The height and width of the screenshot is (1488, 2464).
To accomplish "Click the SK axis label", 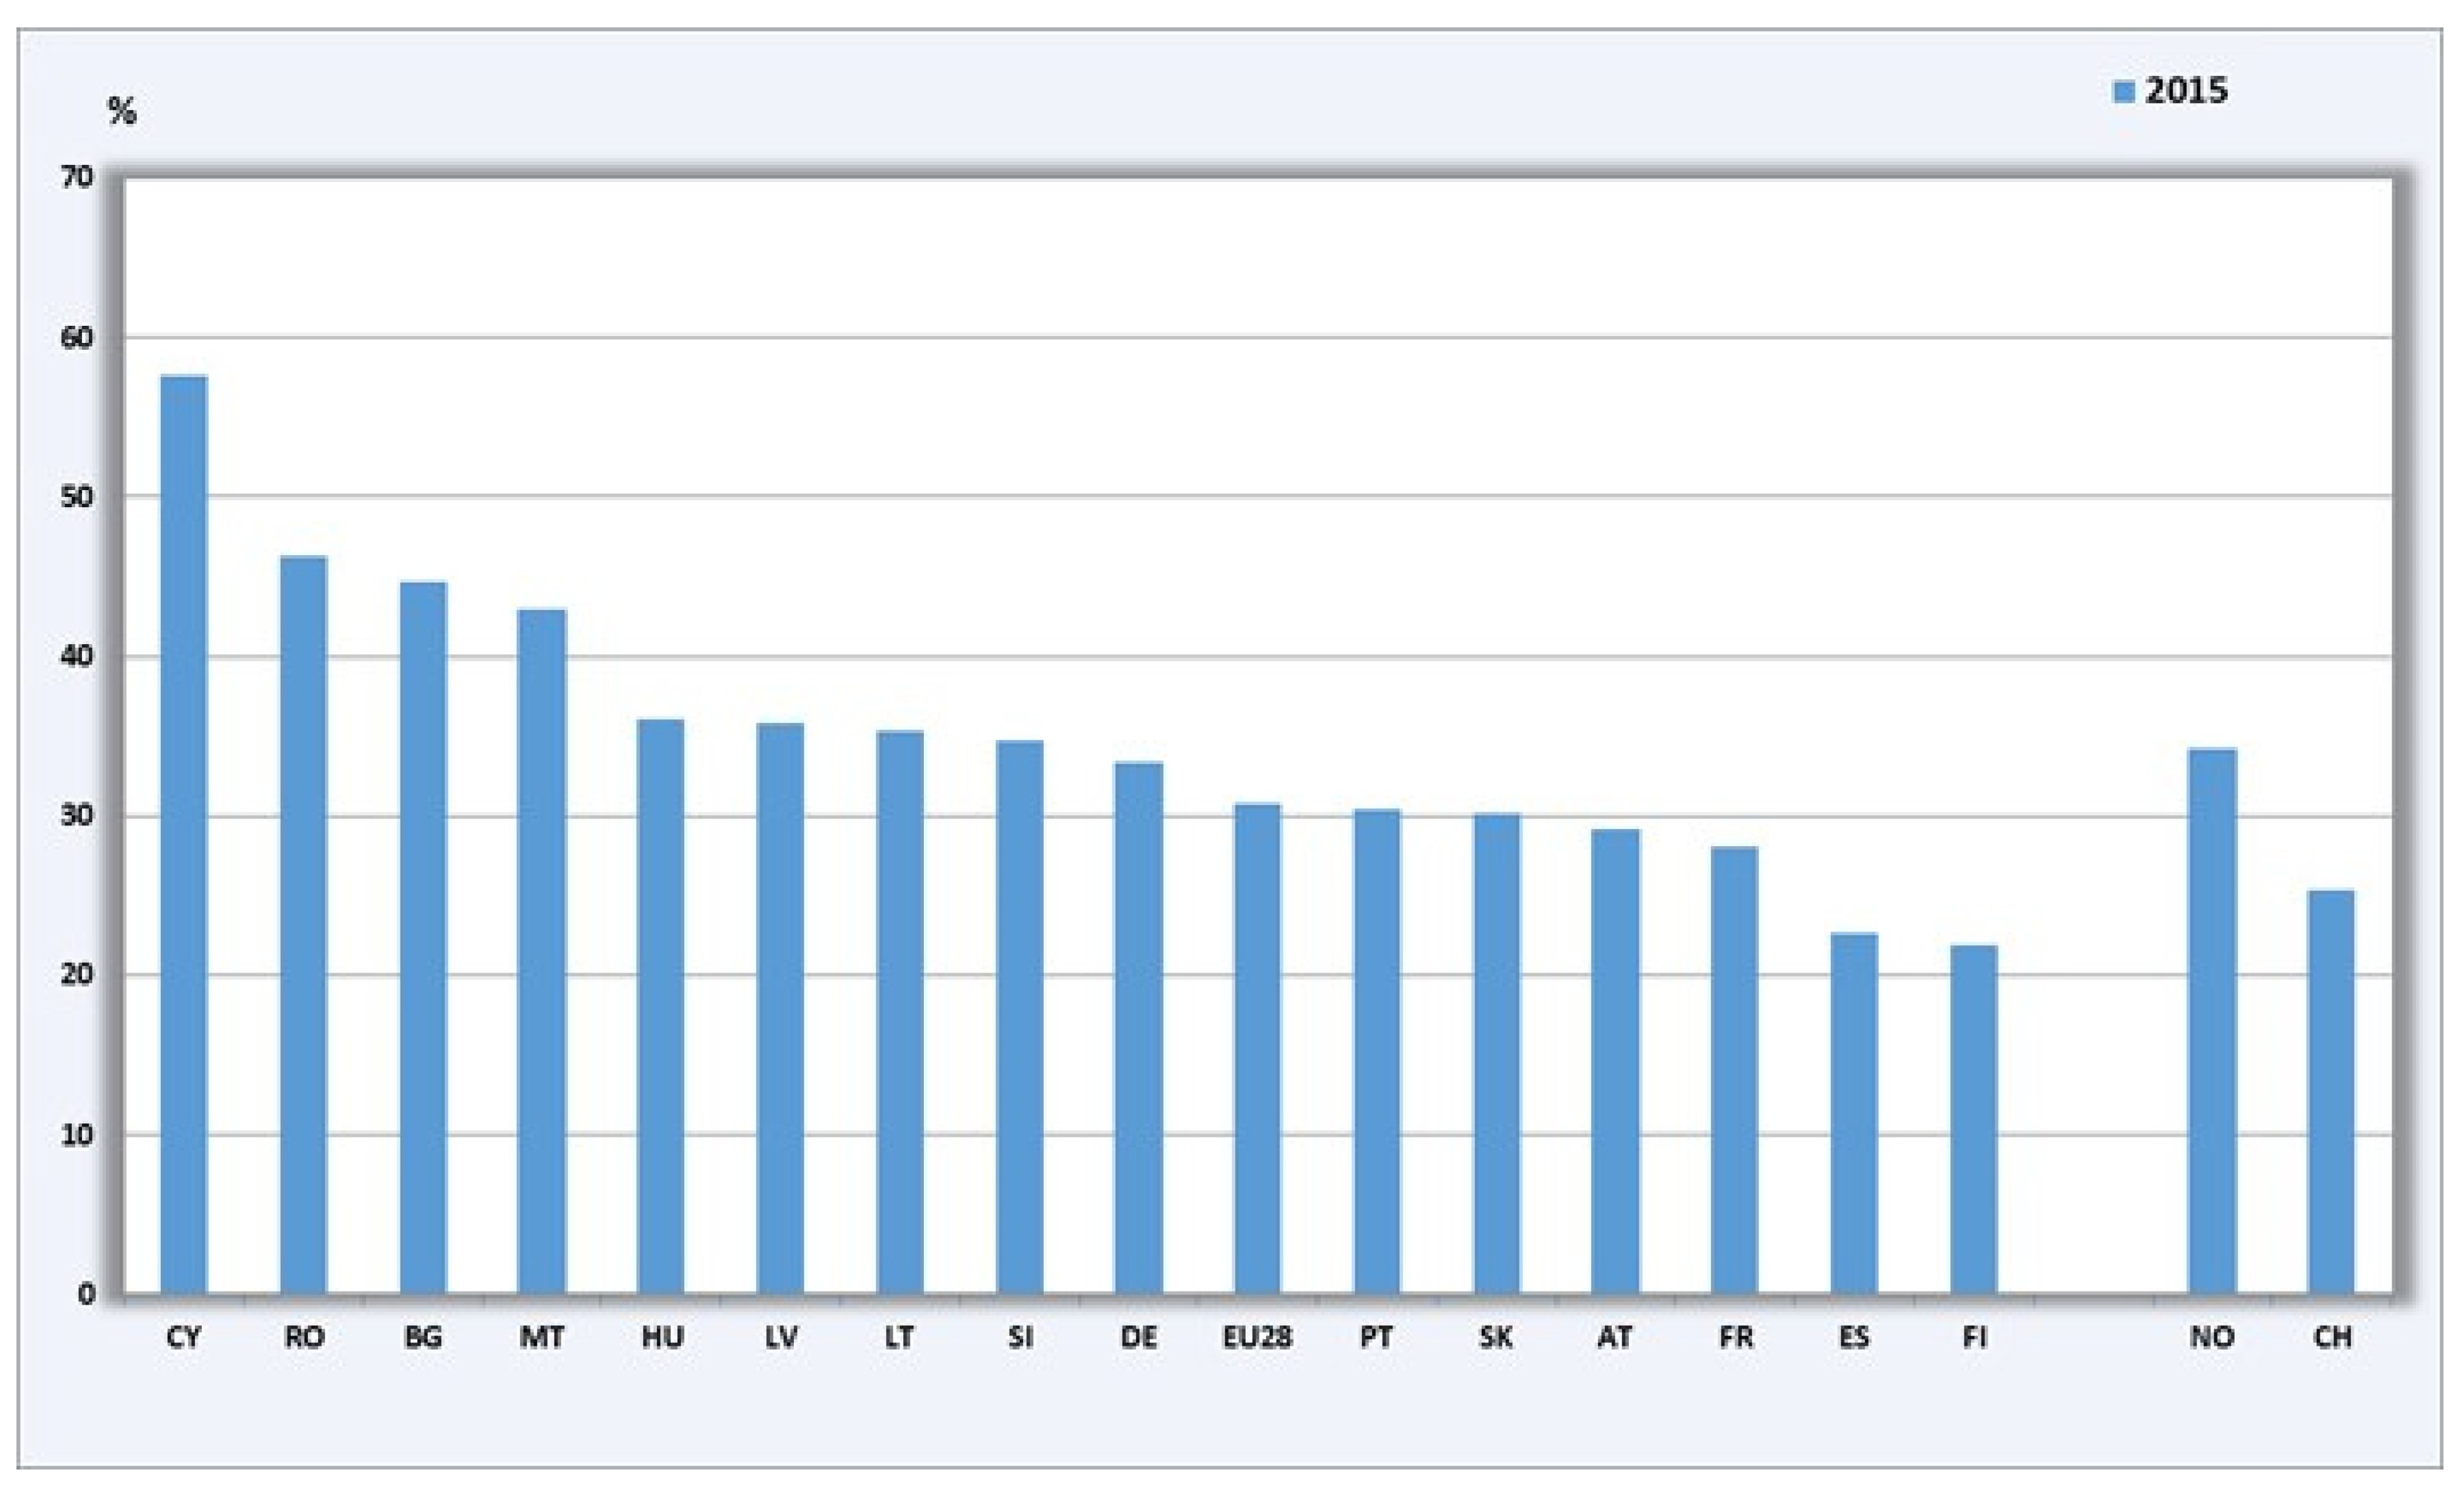I will pos(1496,1337).
